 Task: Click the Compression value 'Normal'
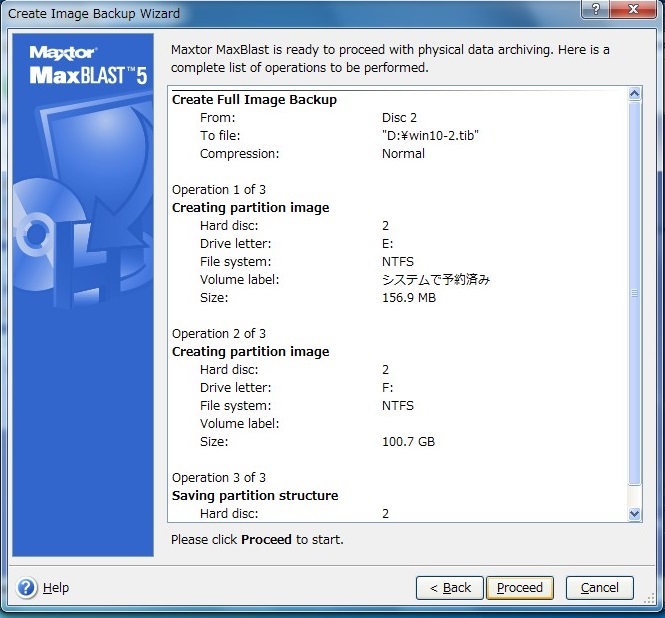click(x=403, y=154)
